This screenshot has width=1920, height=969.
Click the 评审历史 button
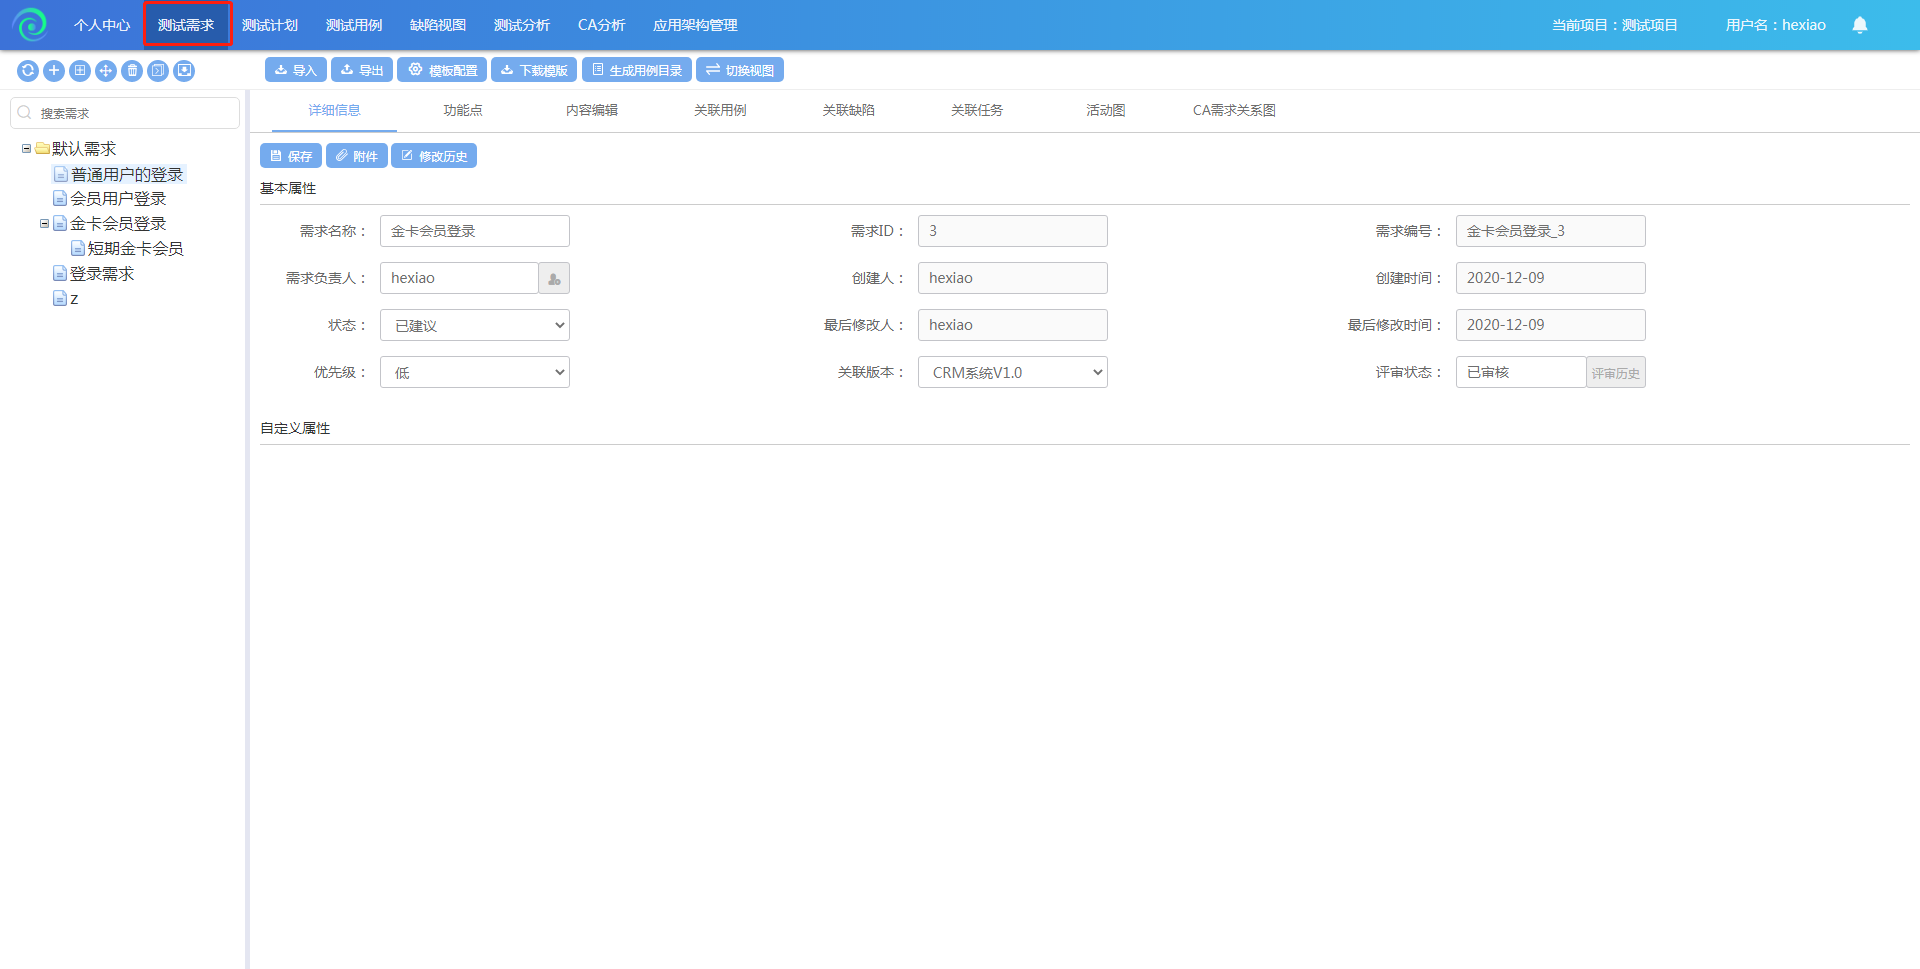click(1615, 373)
